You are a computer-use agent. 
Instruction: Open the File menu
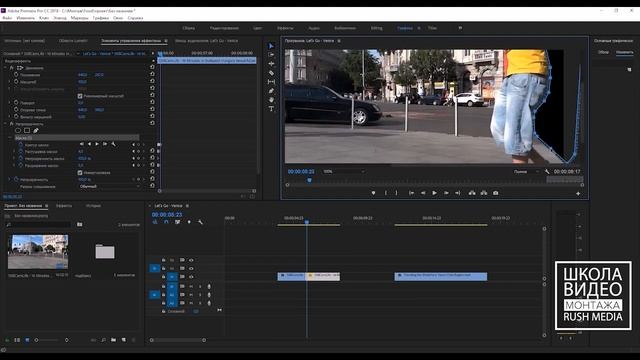7,18
